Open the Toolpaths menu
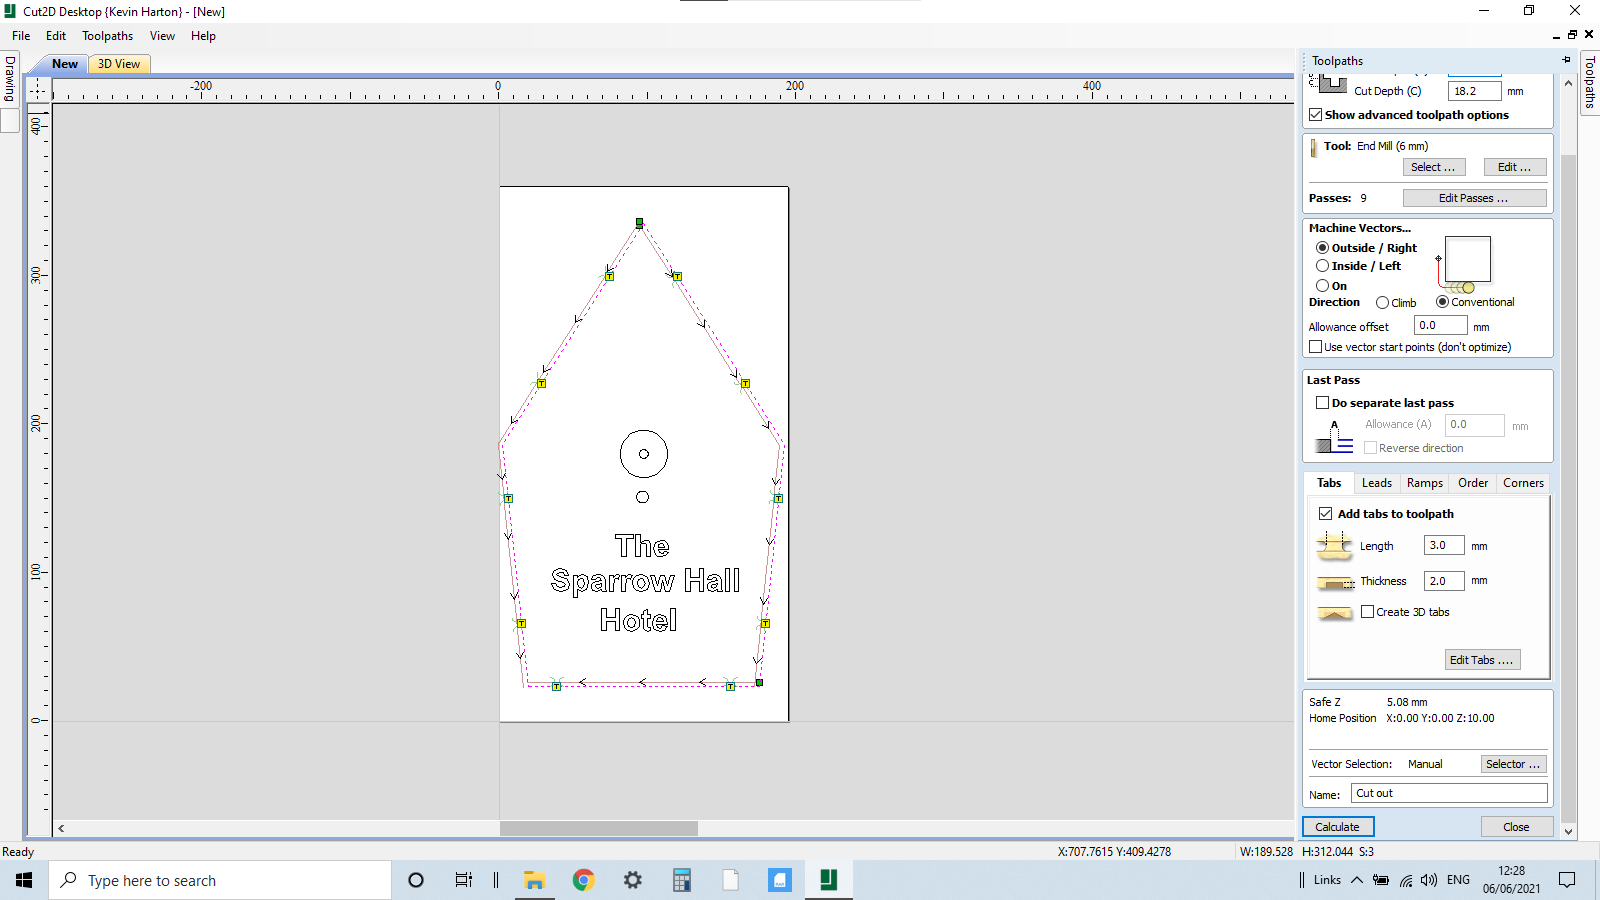The height and width of the screenshot is (900, 1600). click(107, 35)
